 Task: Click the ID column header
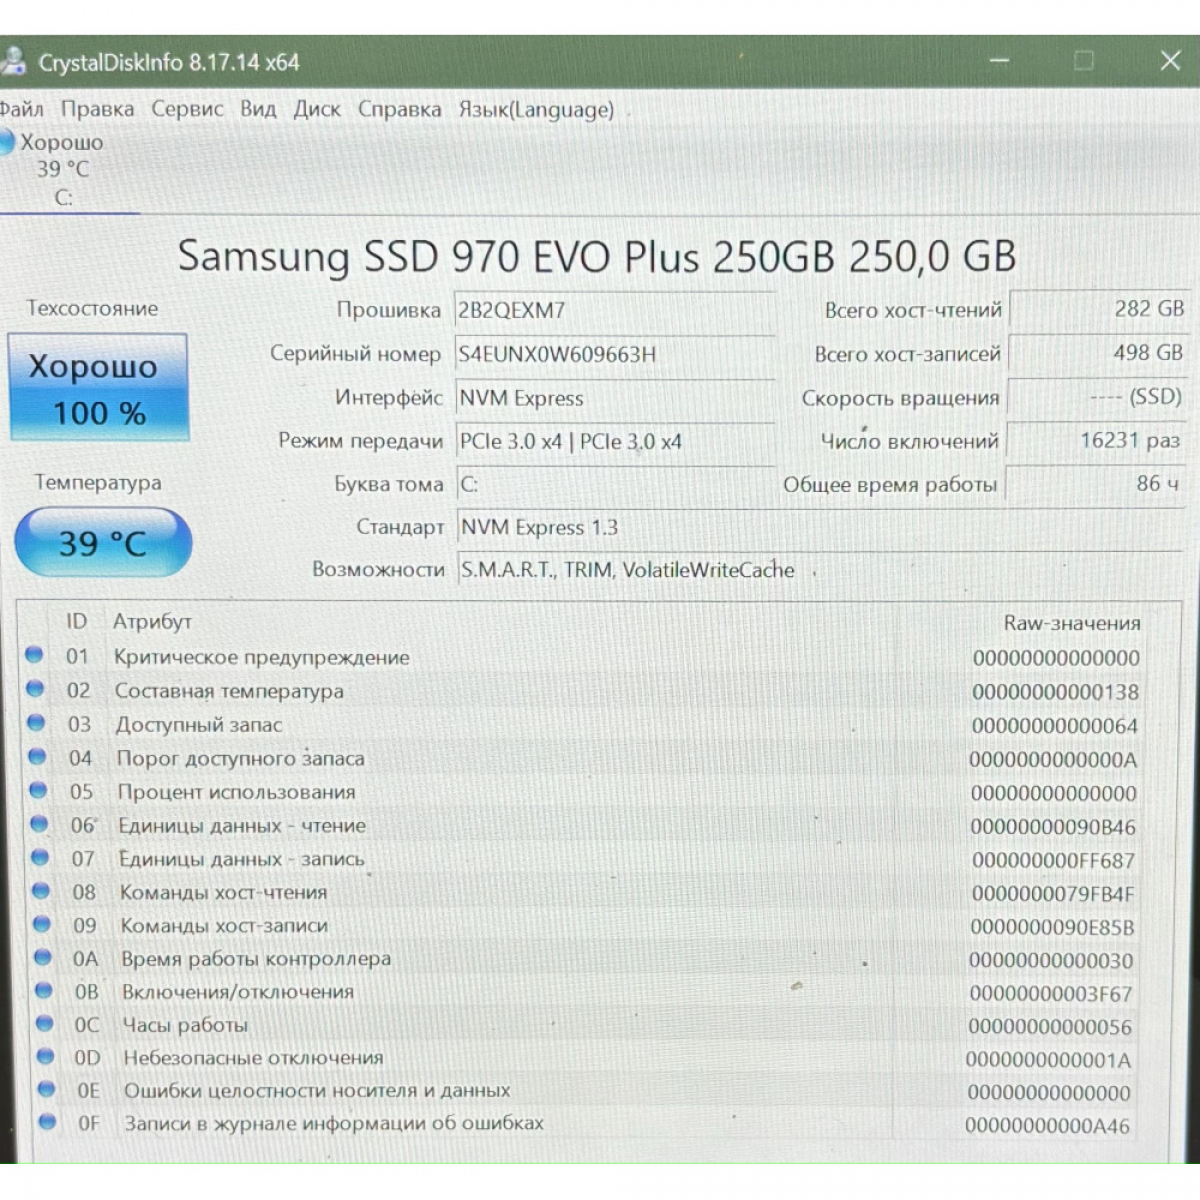pyautogui.click(x=77, y=621)
